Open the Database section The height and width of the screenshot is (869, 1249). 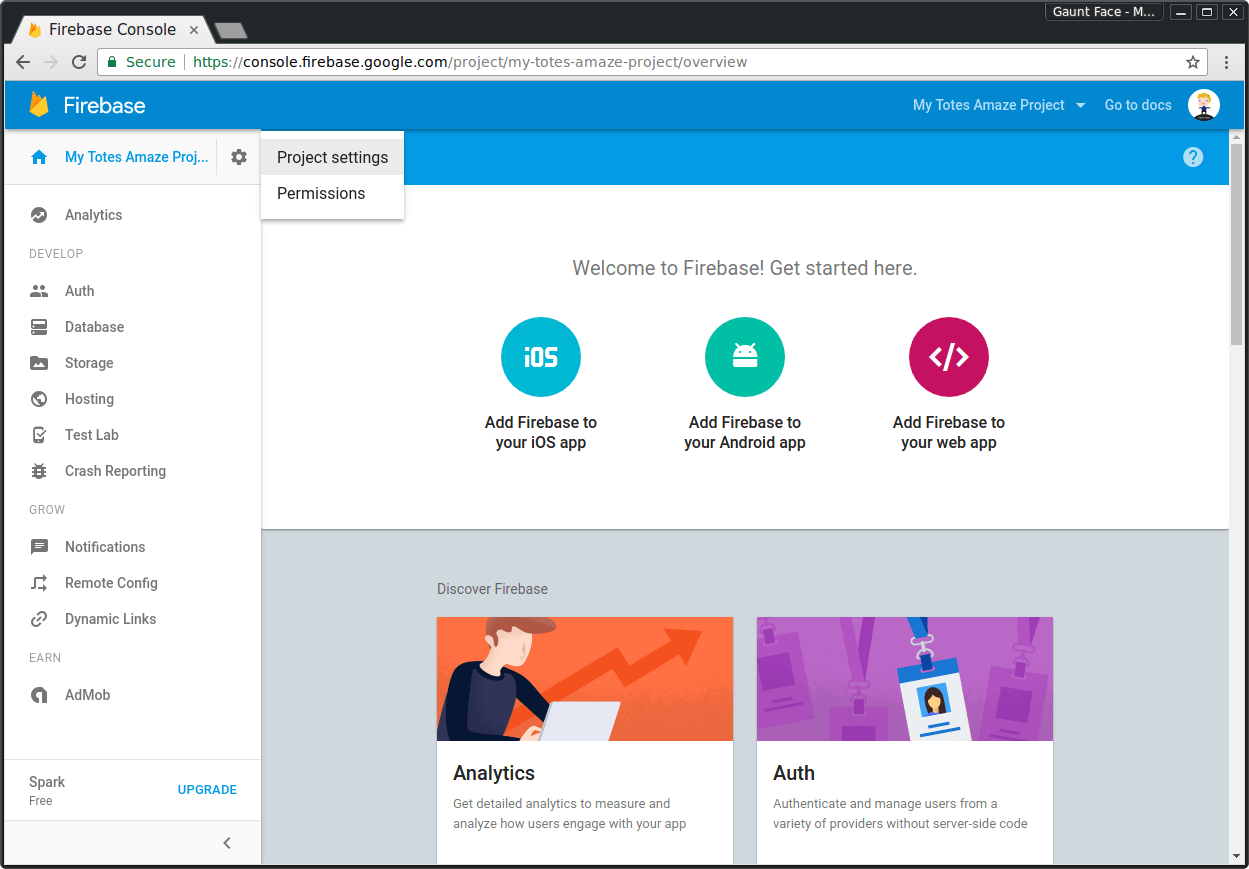pyautogui.click(x=95, y=327)
